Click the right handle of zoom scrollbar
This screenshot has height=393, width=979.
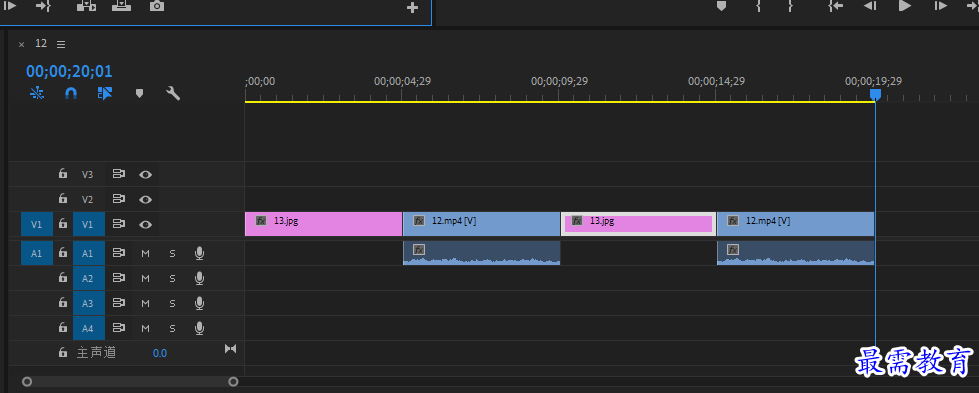233,381
